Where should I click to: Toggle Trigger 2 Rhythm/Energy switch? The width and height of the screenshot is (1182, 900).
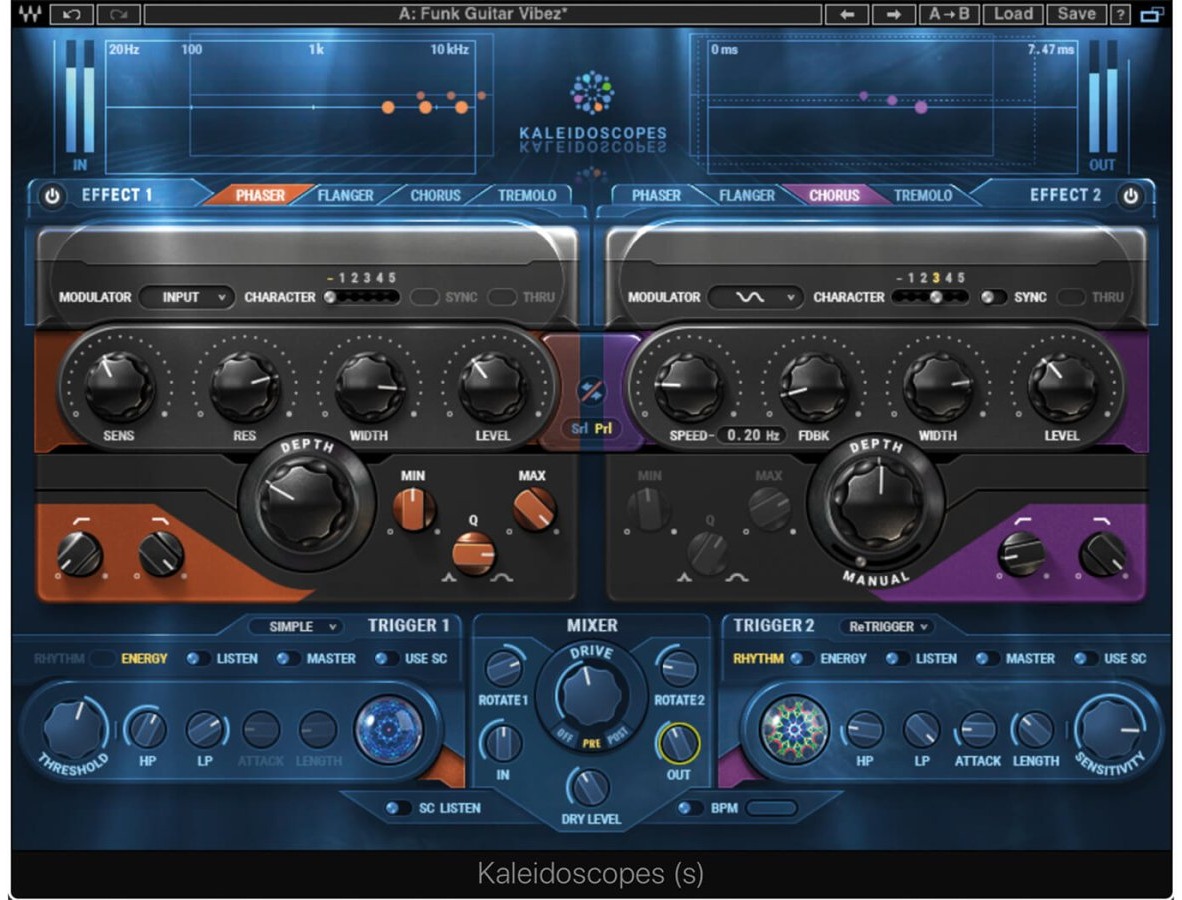coord(801,659)
